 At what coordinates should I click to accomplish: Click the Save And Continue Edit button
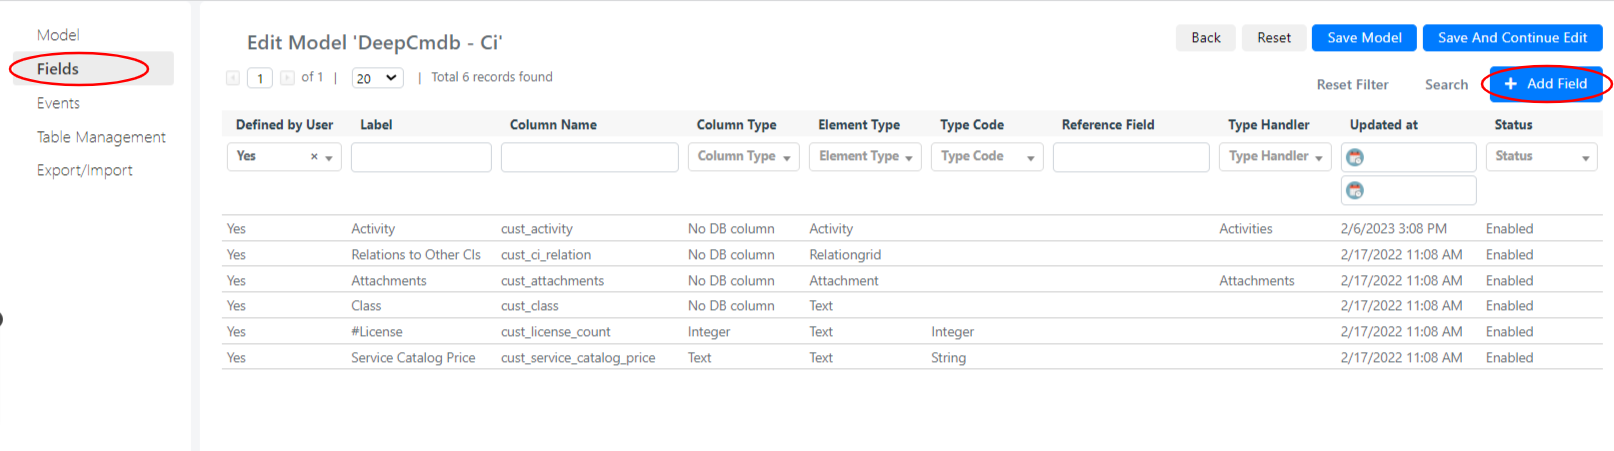point(1512,38)
